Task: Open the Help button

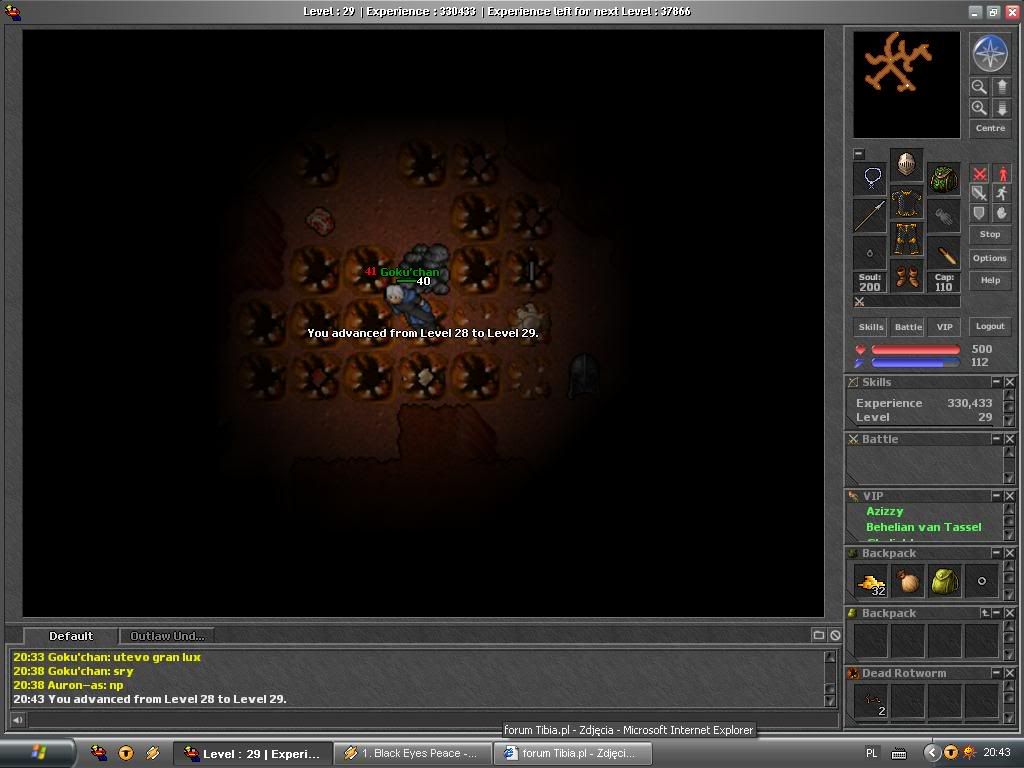Action: 989,280
